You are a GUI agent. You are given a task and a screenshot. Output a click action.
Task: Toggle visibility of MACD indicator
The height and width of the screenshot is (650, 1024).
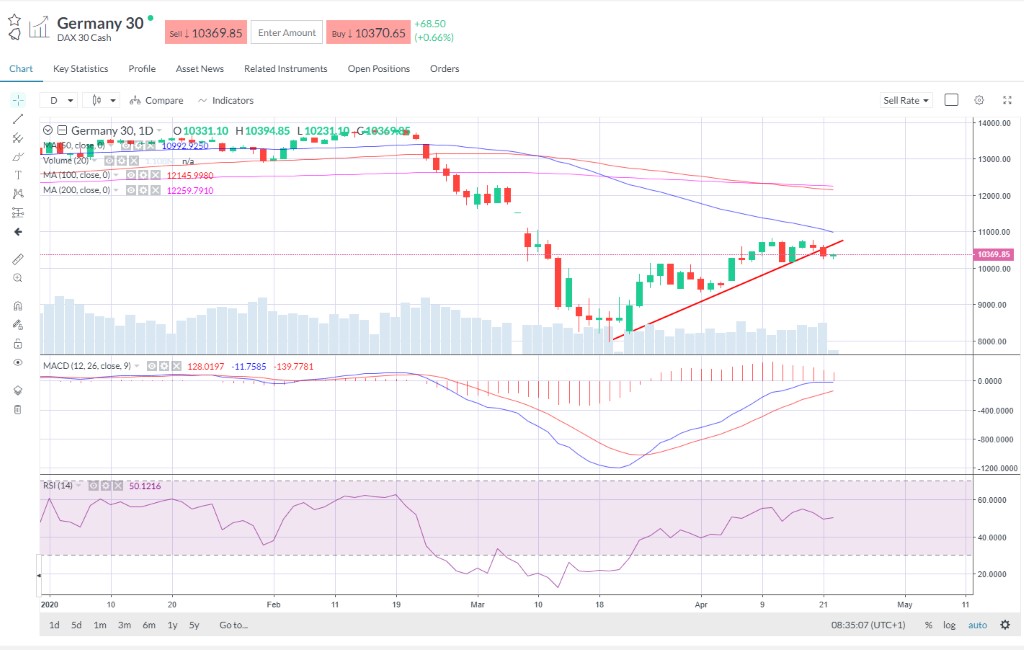(x=152, y=366)
